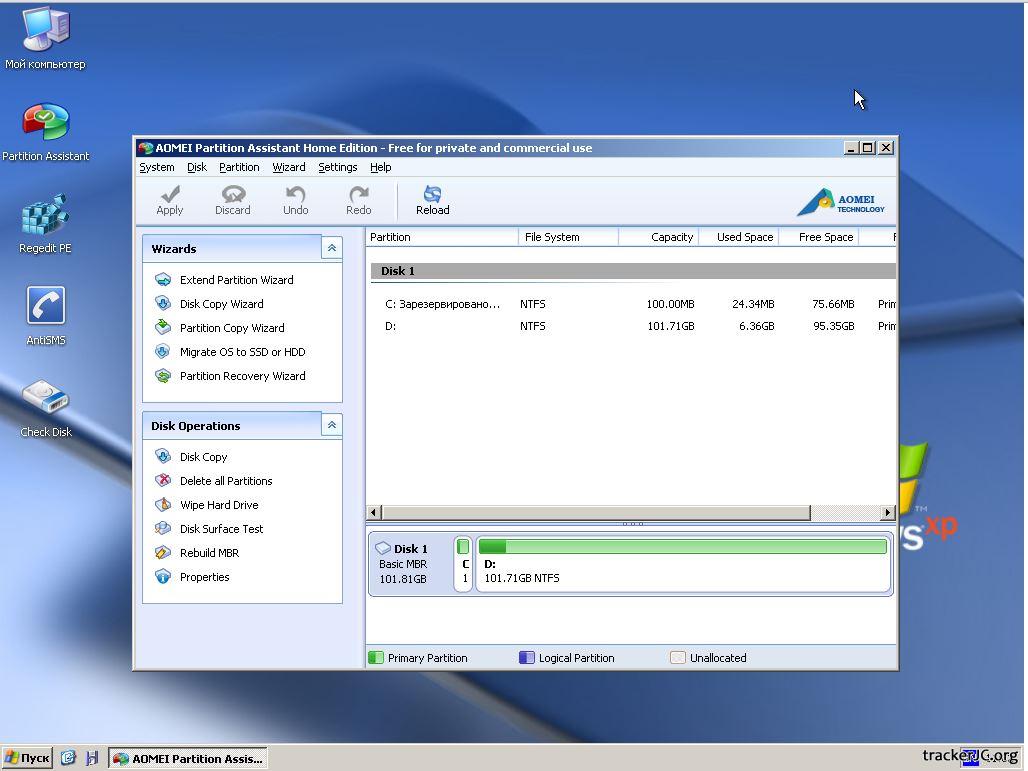The height and width of the screenshot is (771, 1028).
Task: Open the Settings menu
Action: click(x=337, y=167)
